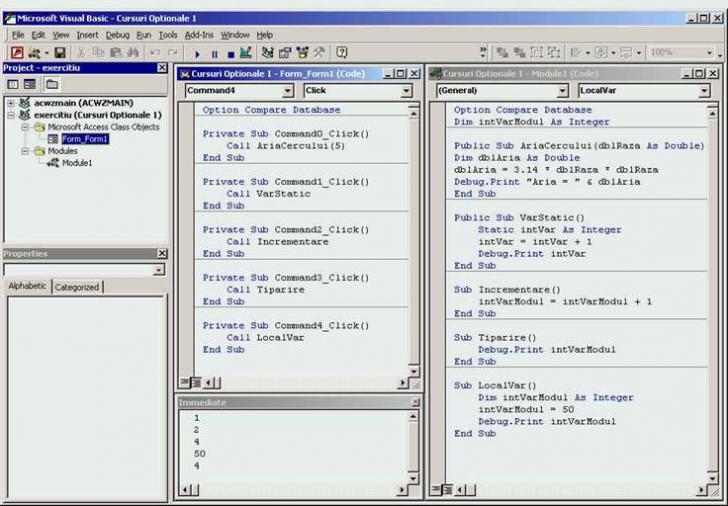Collapse the exercitiu project node
Image resolution: width=728 pixels, height=506 pixels.
(11, 115)
